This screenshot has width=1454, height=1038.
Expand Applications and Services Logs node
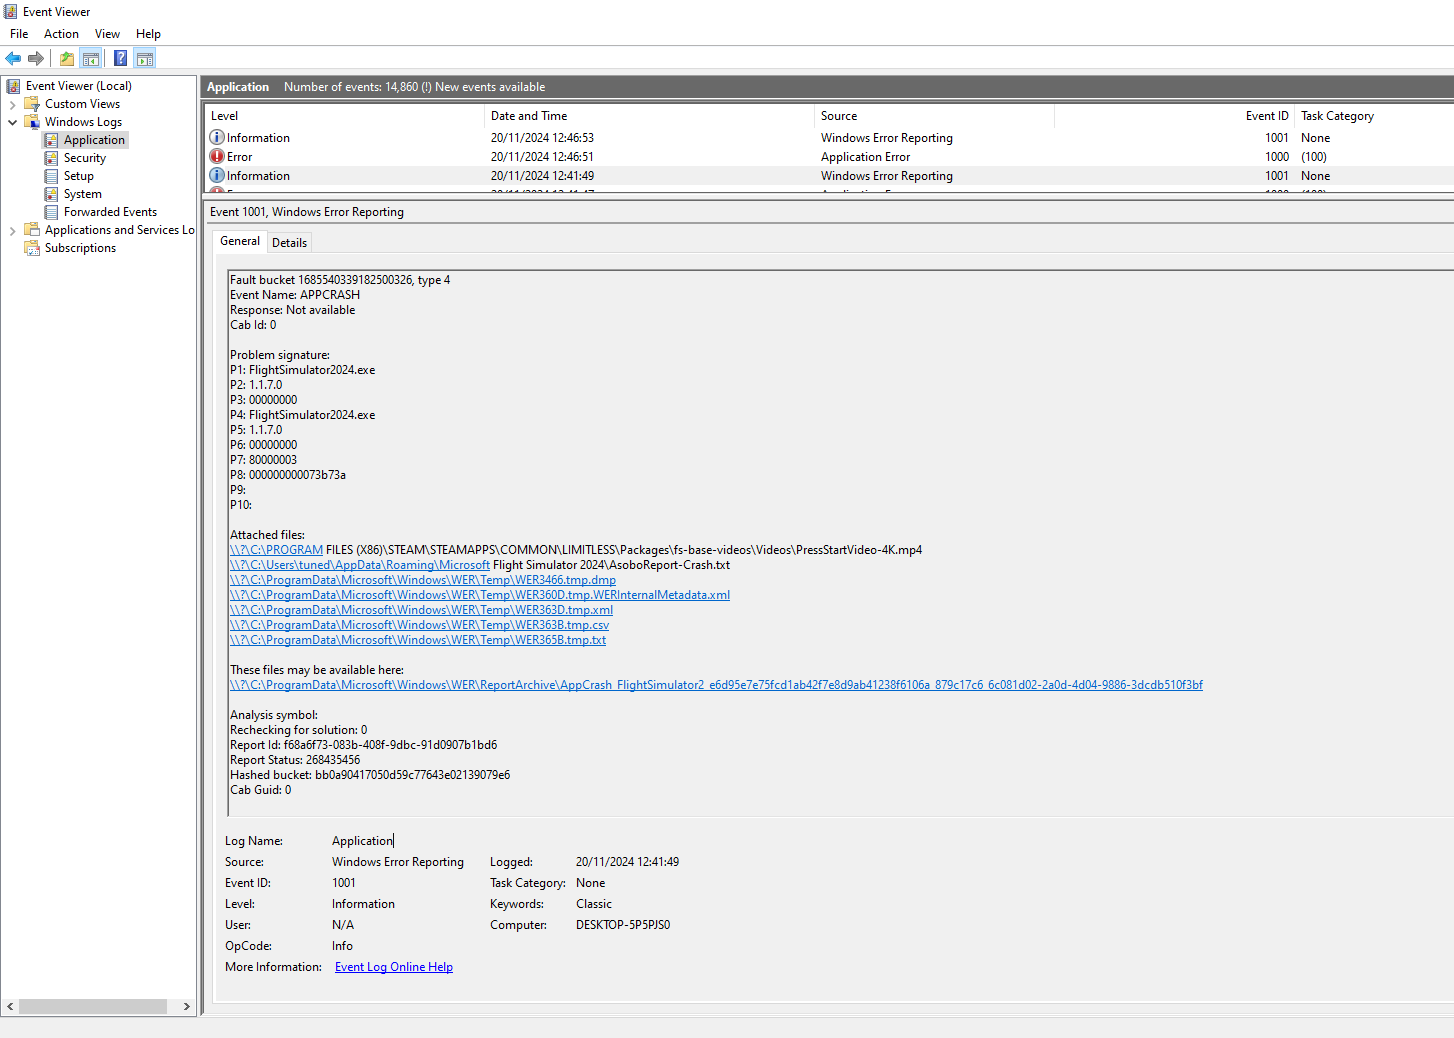[x=12, y=230]
